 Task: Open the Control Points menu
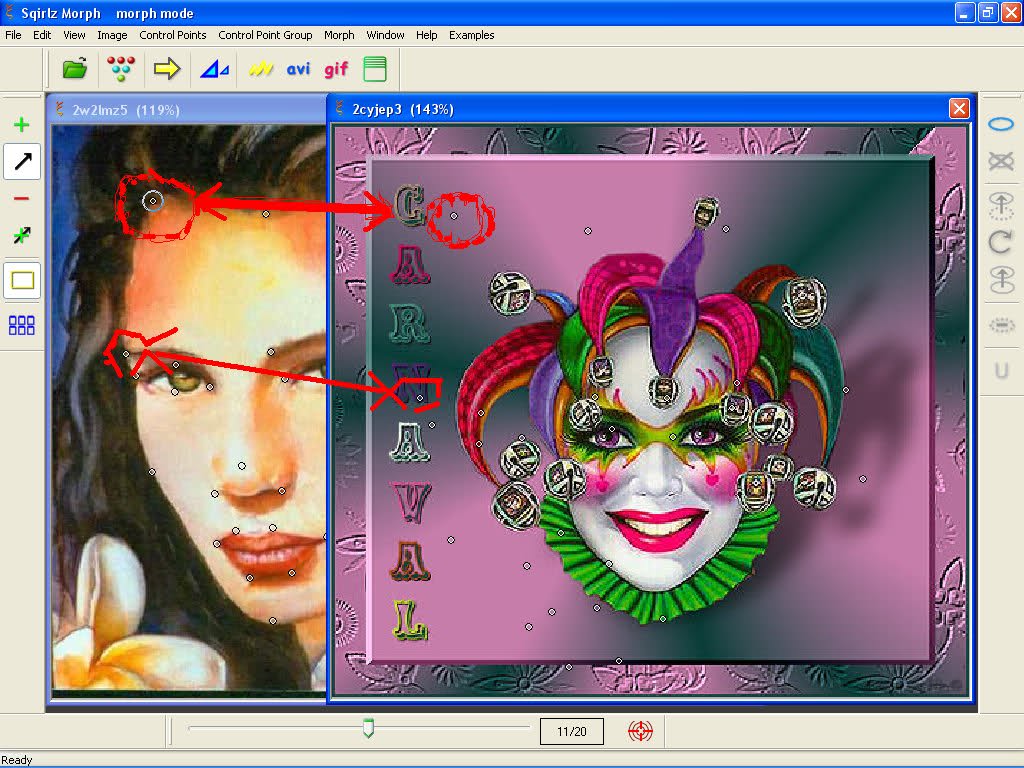coord(172,35)
